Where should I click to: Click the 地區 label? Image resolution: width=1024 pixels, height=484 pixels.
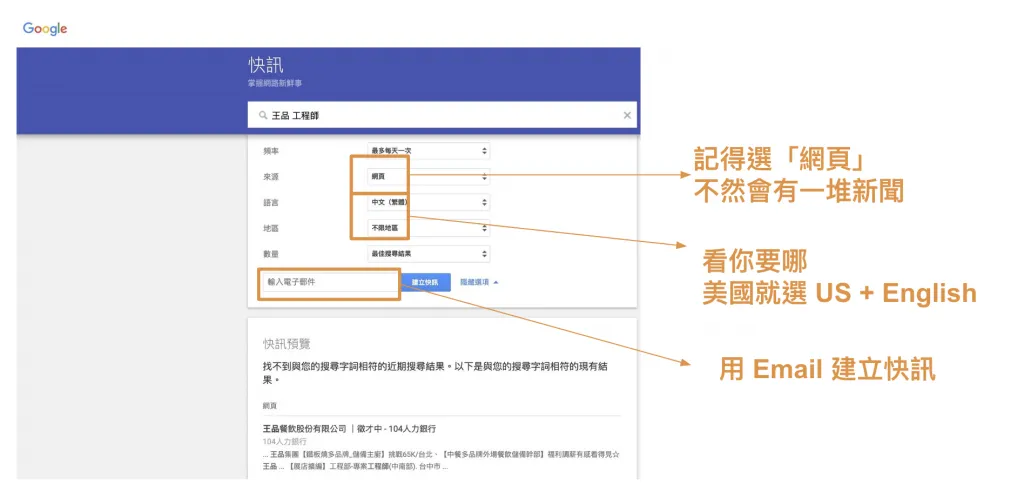click(270, 229)
